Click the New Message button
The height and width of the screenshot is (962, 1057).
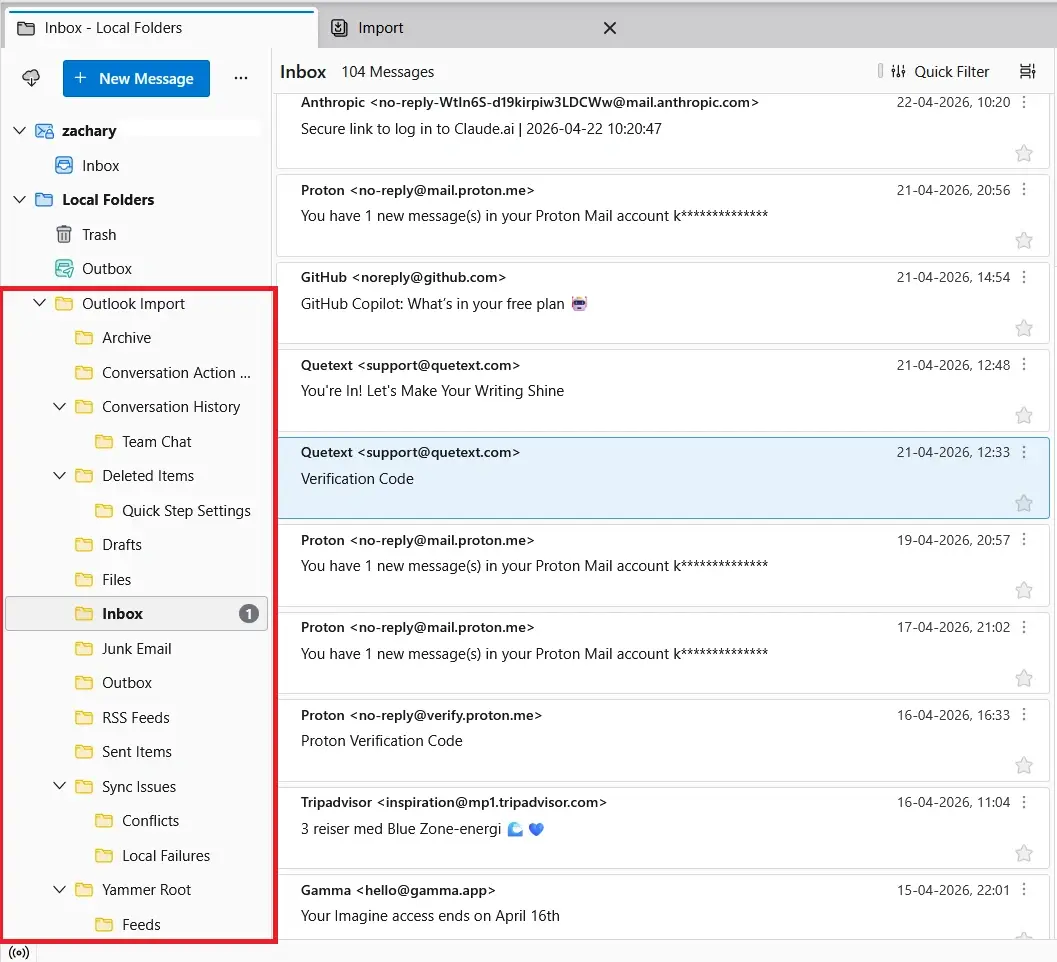(x=136, y=78)
